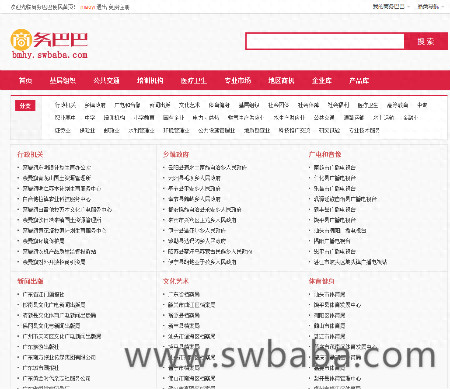Select 乡镇政府 in the 分类 filter row
The height and width of the screenshot is (389, 450).
click(95, 105)
